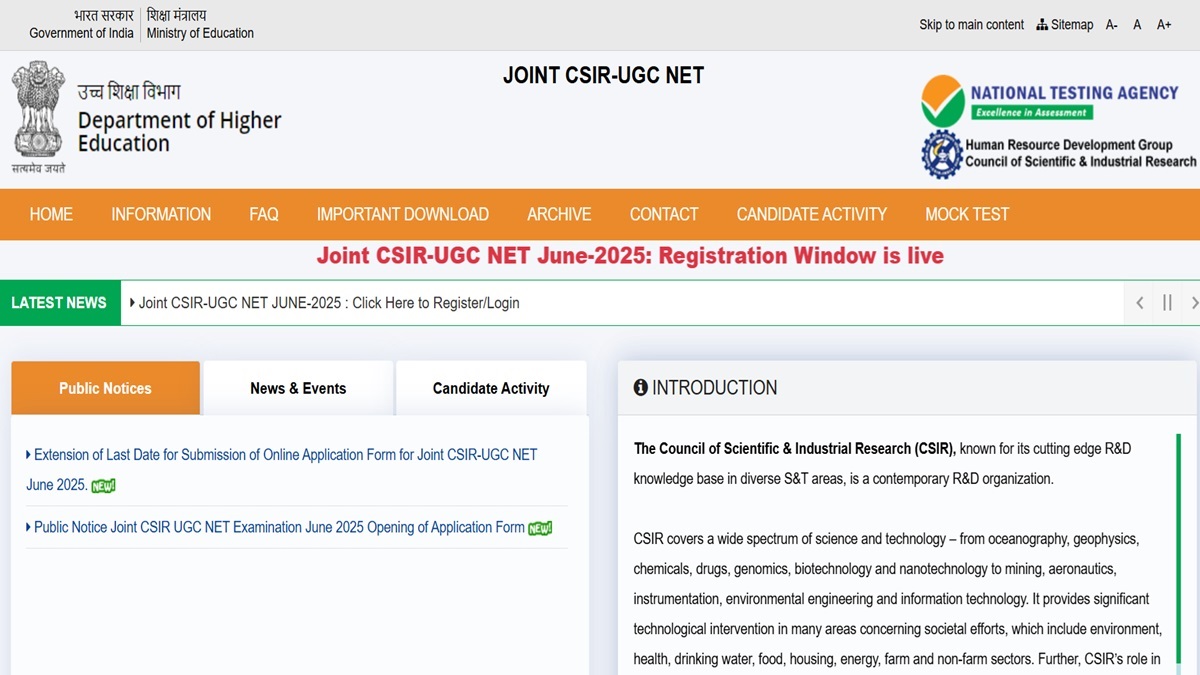Select the Public Notices tab
Screen dimensions: 1200x675
pyautogui.click(x=105, y=388)
